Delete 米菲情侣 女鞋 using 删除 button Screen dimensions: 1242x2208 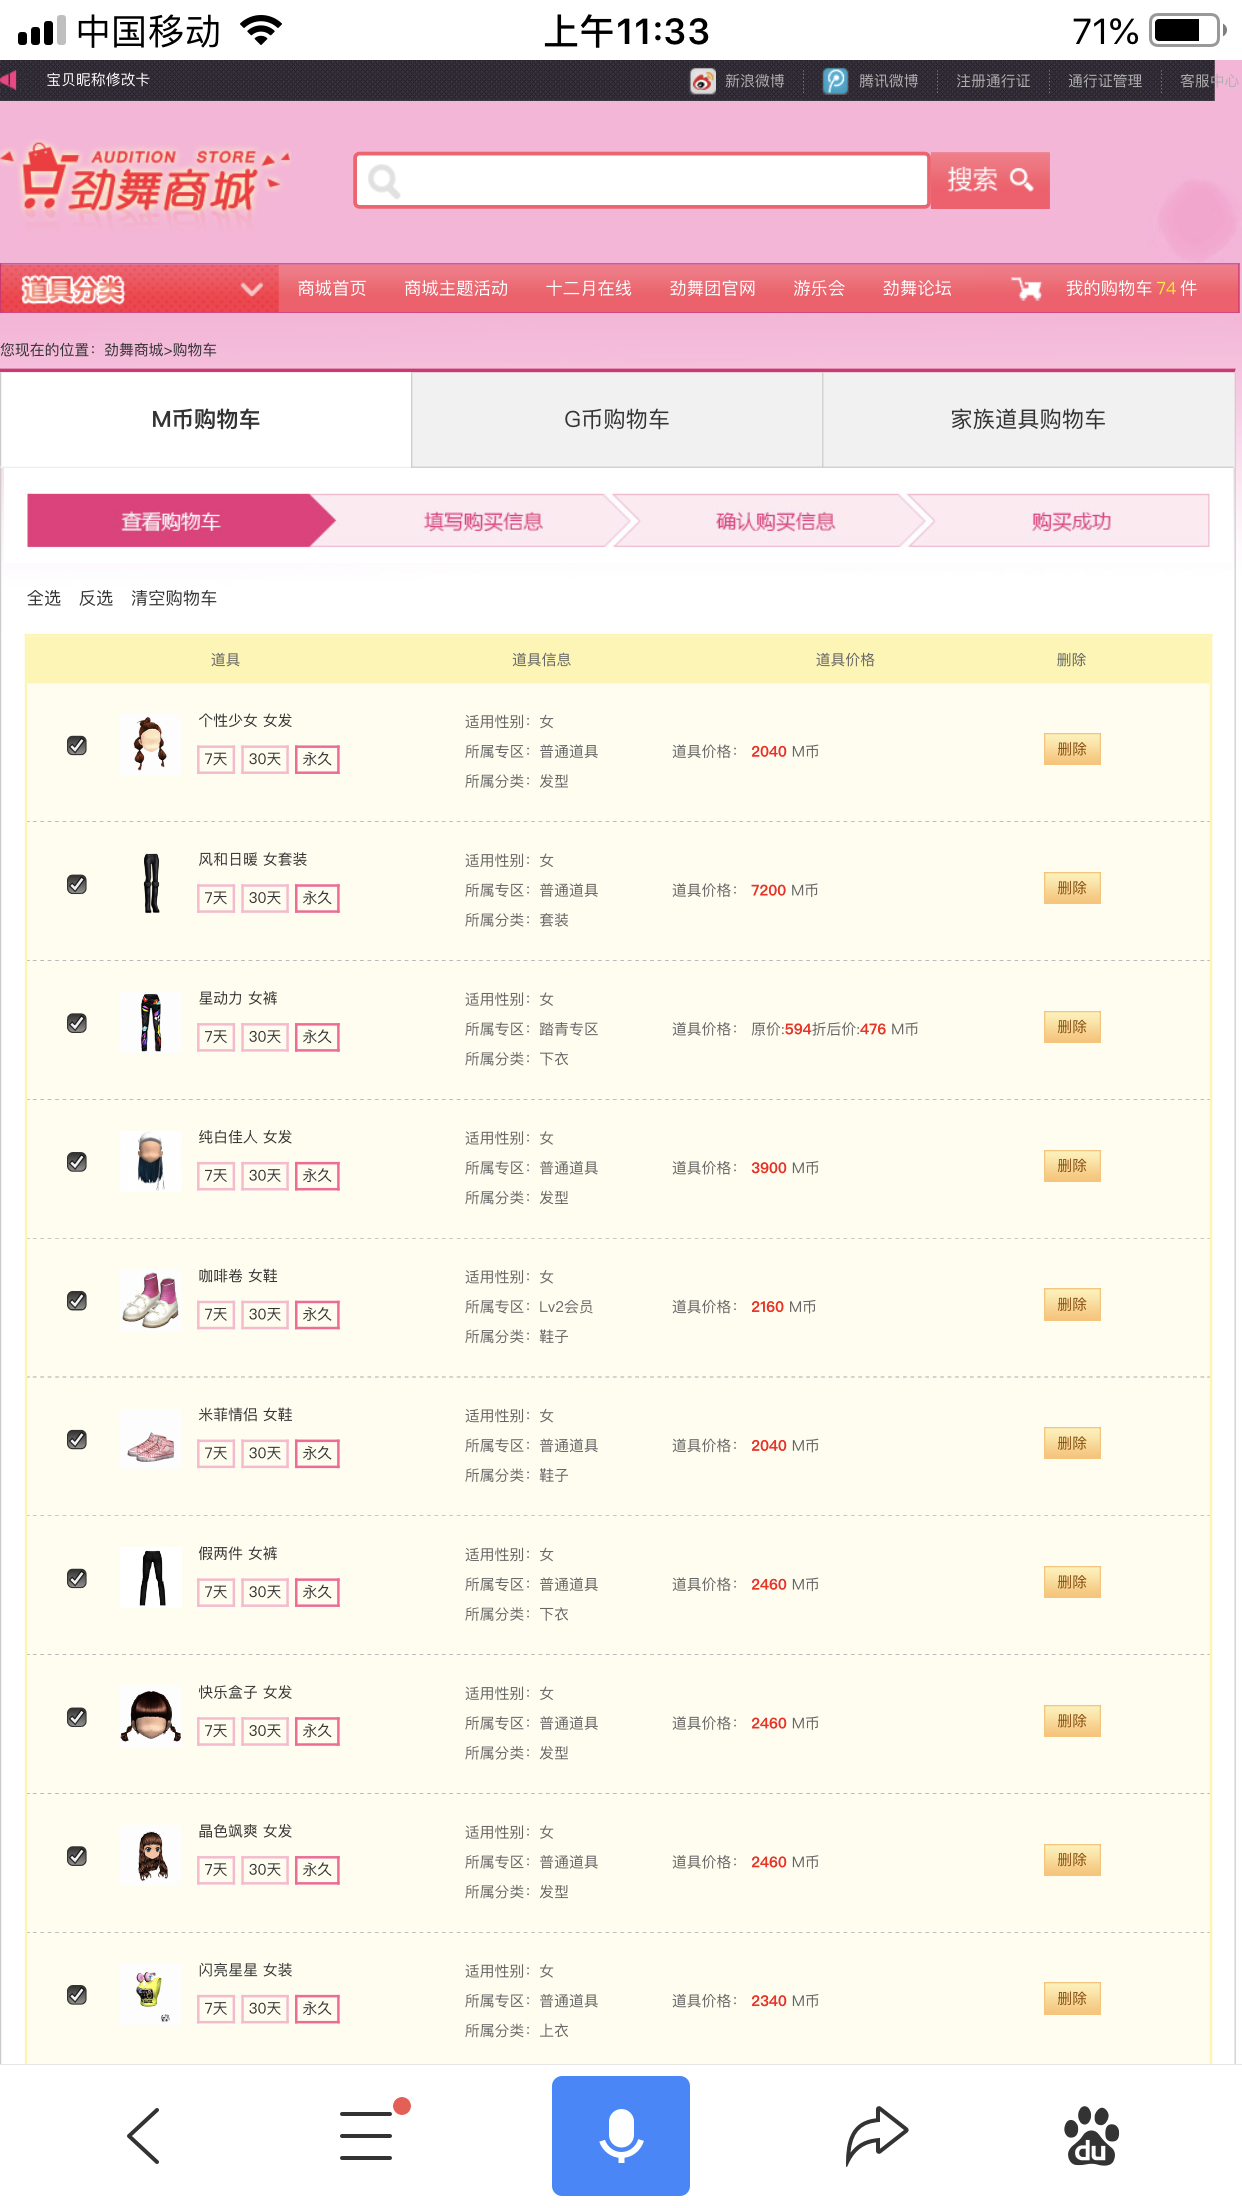pos(1072,1443)
